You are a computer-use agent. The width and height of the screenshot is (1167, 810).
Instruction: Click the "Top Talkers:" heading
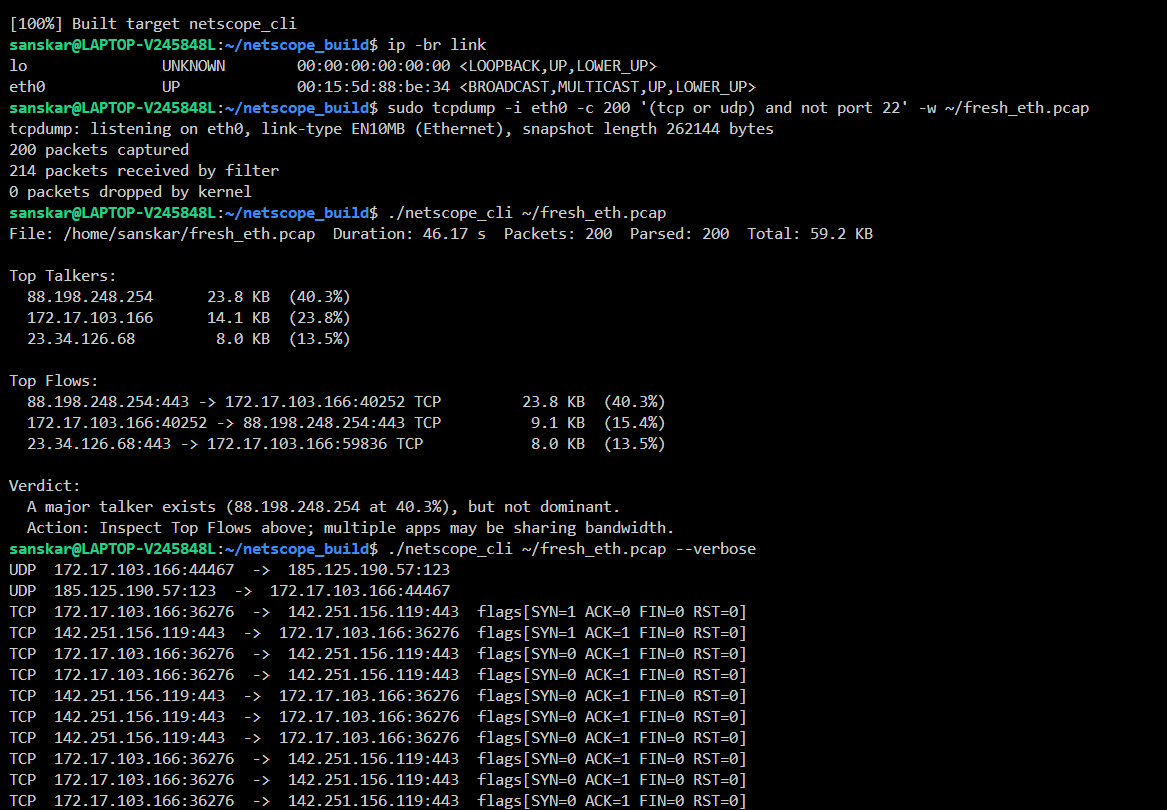pos(63,276)
